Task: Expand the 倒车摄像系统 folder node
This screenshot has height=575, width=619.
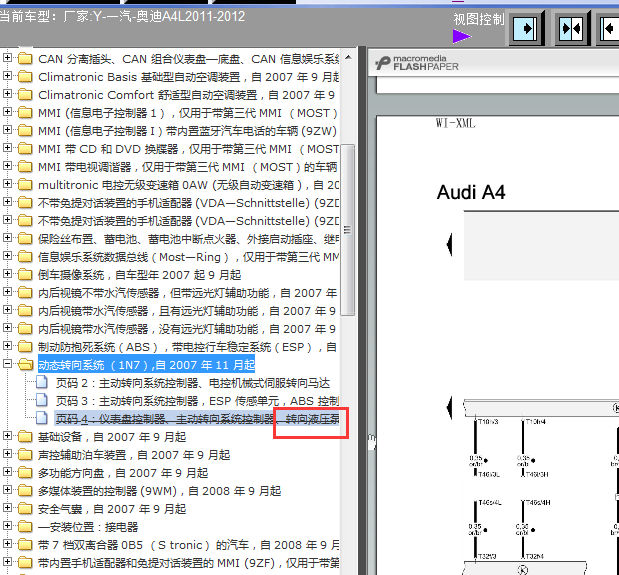Action: (7, 273)
